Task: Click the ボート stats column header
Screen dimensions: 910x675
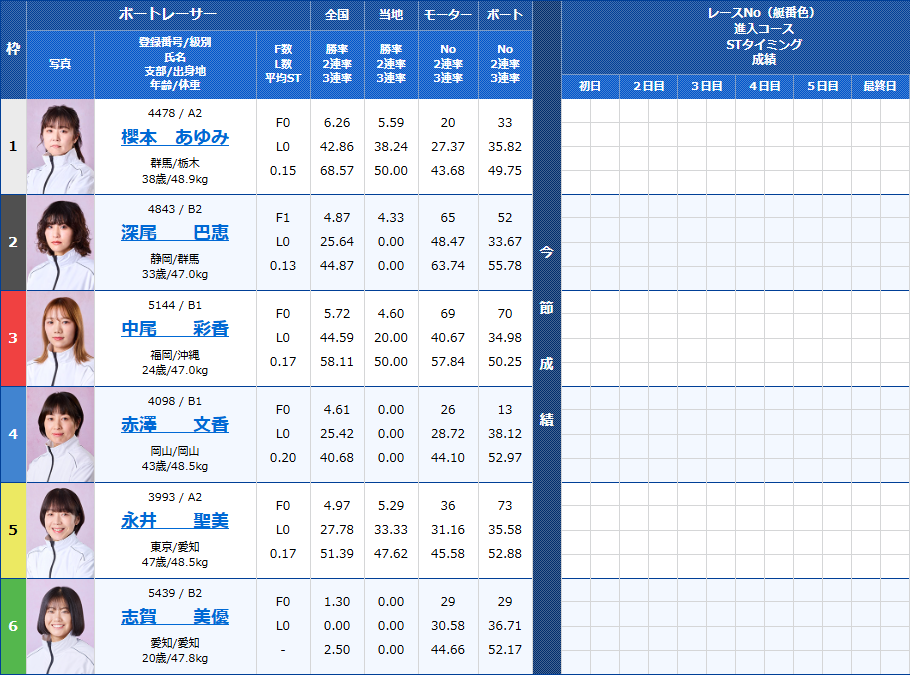Action: click(504, 14)
